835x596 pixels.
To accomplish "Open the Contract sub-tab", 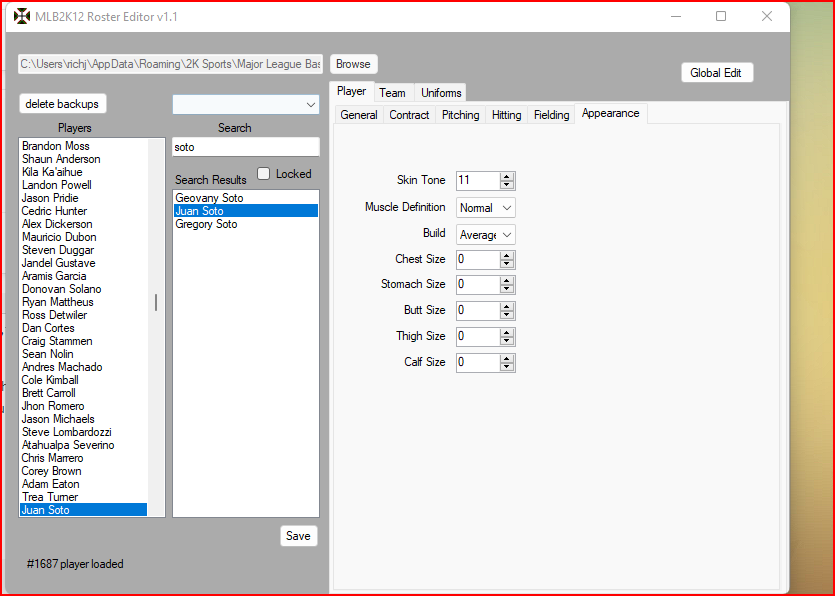I will pos(409,115).
